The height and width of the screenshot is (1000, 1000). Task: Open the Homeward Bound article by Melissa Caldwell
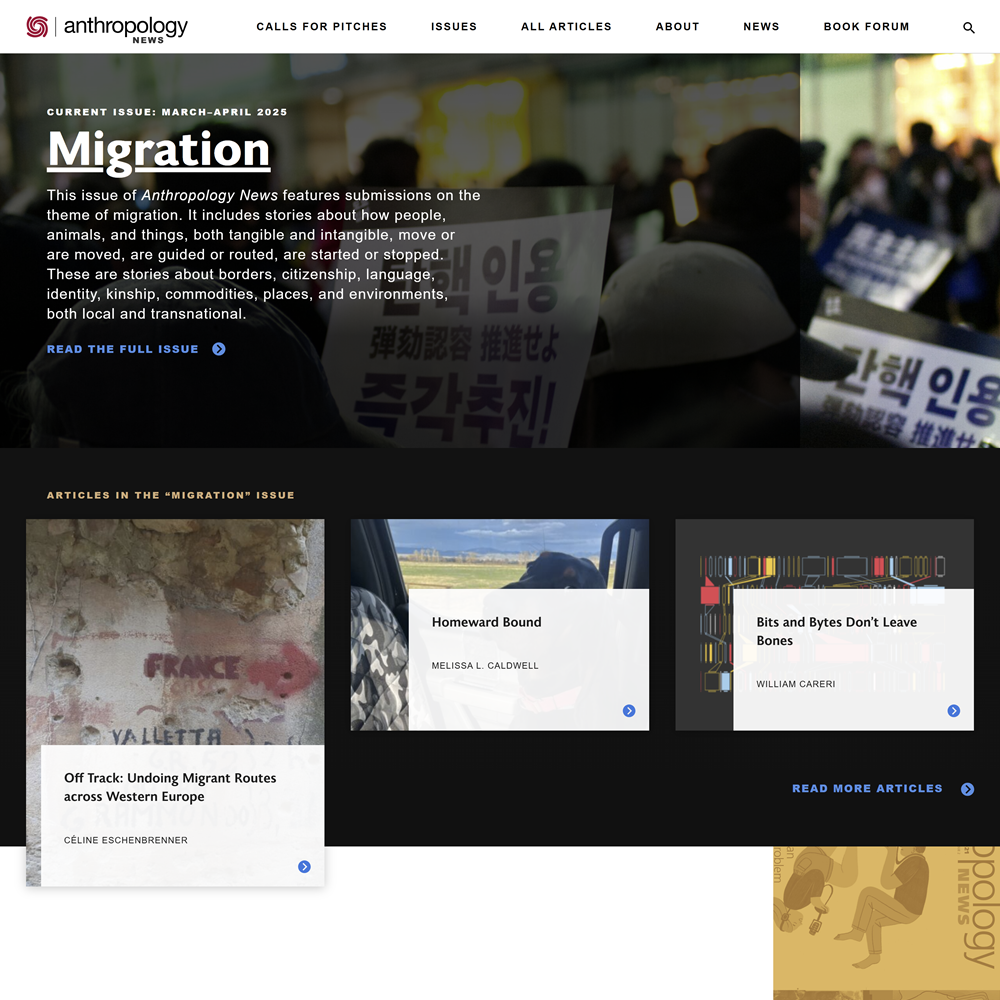486,622
